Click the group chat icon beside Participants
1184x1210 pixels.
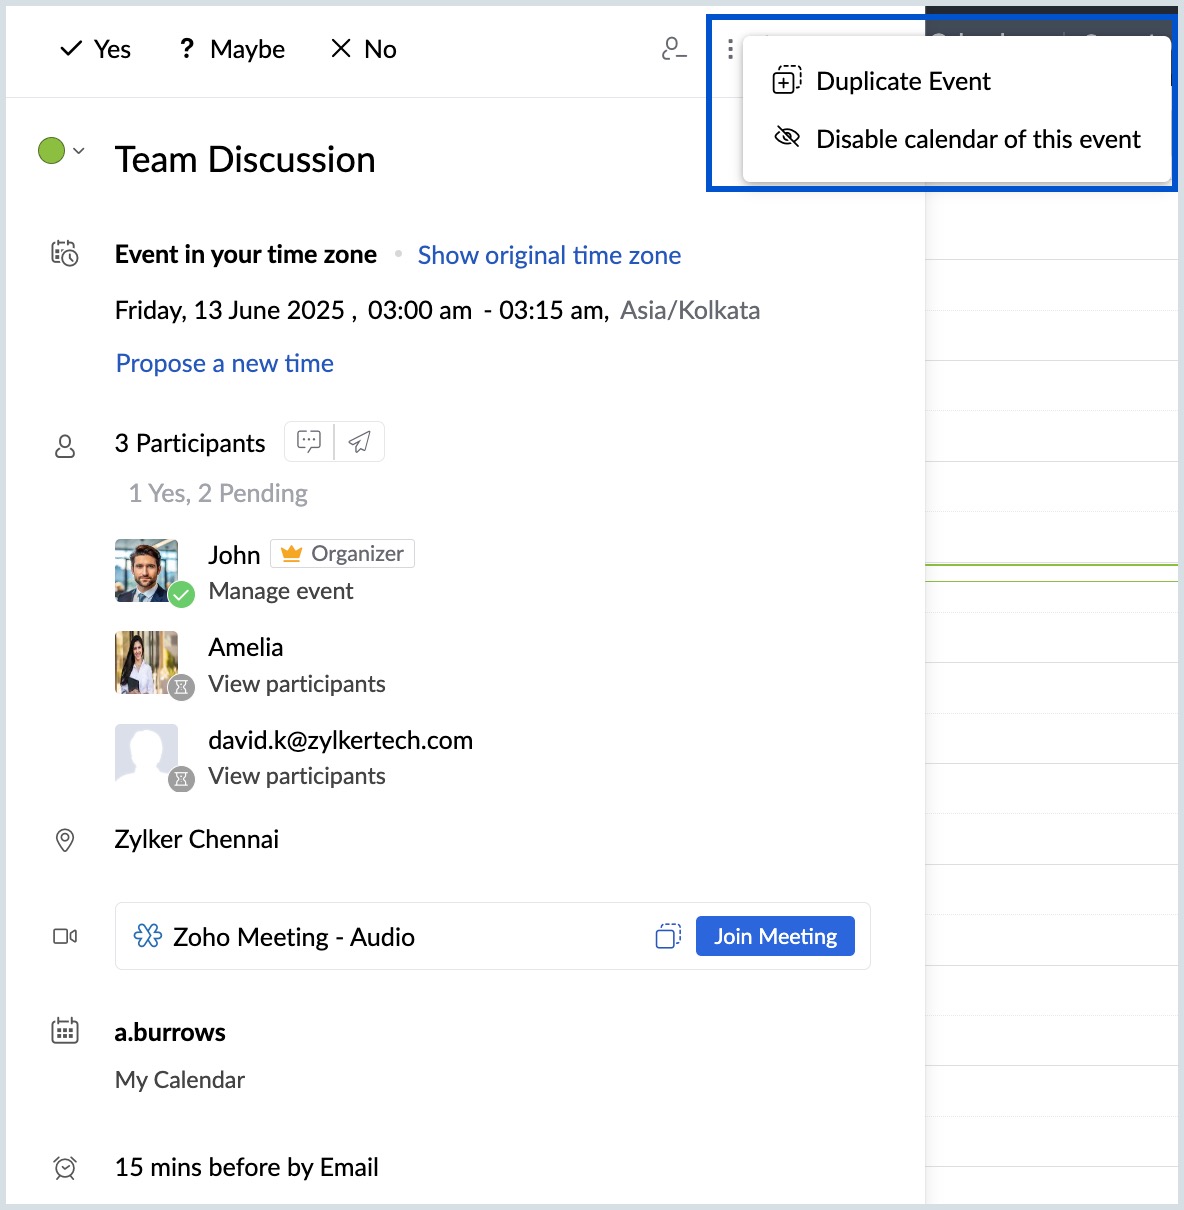(309, 441)
